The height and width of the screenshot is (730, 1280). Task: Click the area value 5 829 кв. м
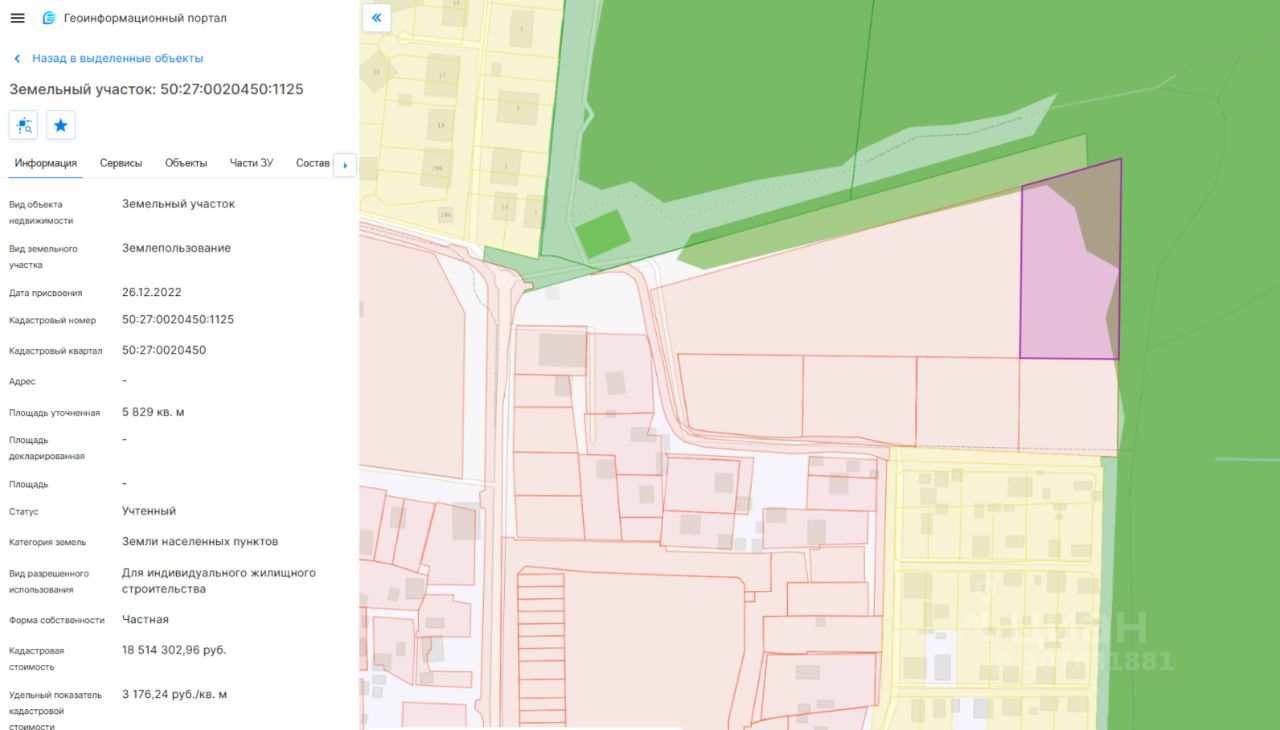[153, 412]
